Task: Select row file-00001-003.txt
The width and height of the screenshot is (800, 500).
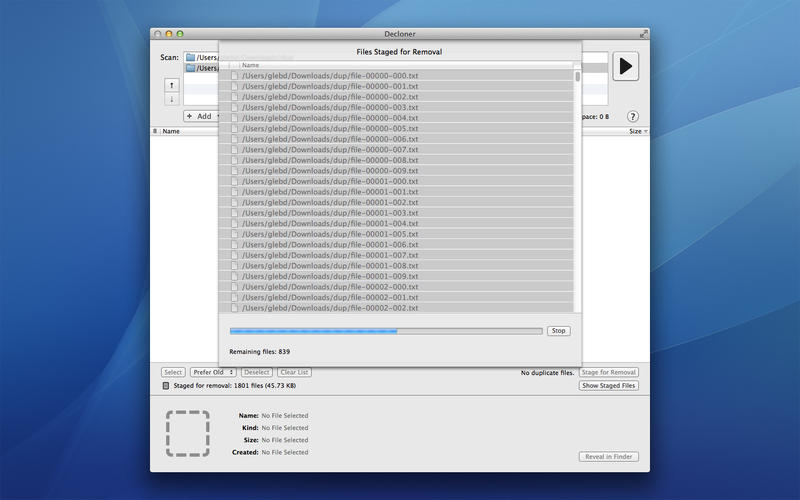Action: coord(396,213)
